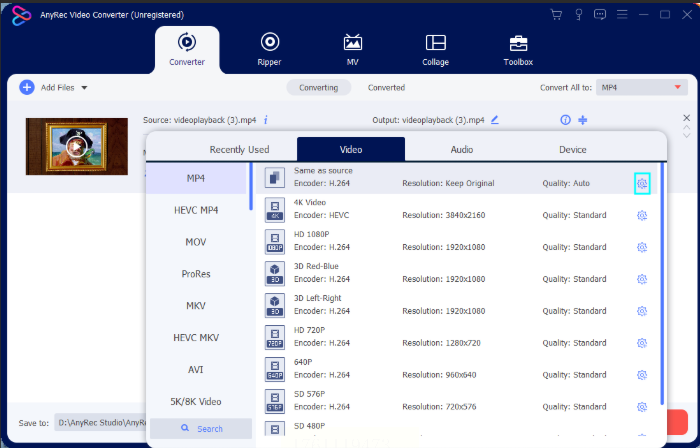Expand the Convert All to MP4 dropdown
This screenshot has height=448, width=700.
tap(639, 88)
